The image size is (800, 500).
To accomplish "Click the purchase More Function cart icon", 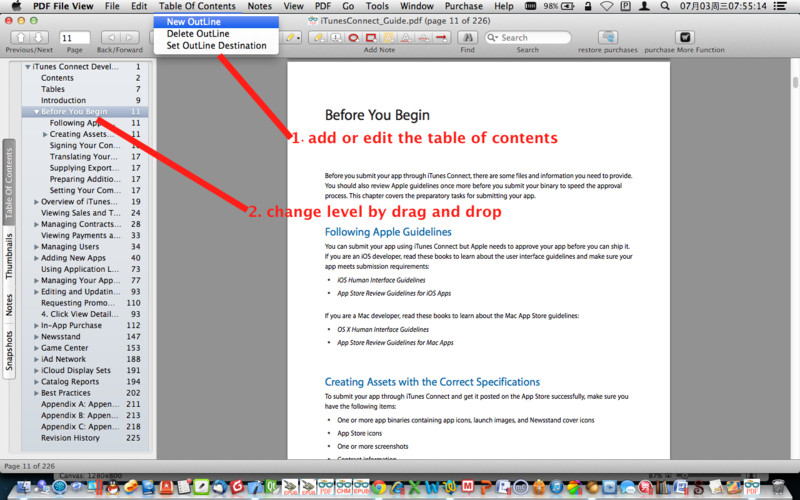I will tap(685, 38).
